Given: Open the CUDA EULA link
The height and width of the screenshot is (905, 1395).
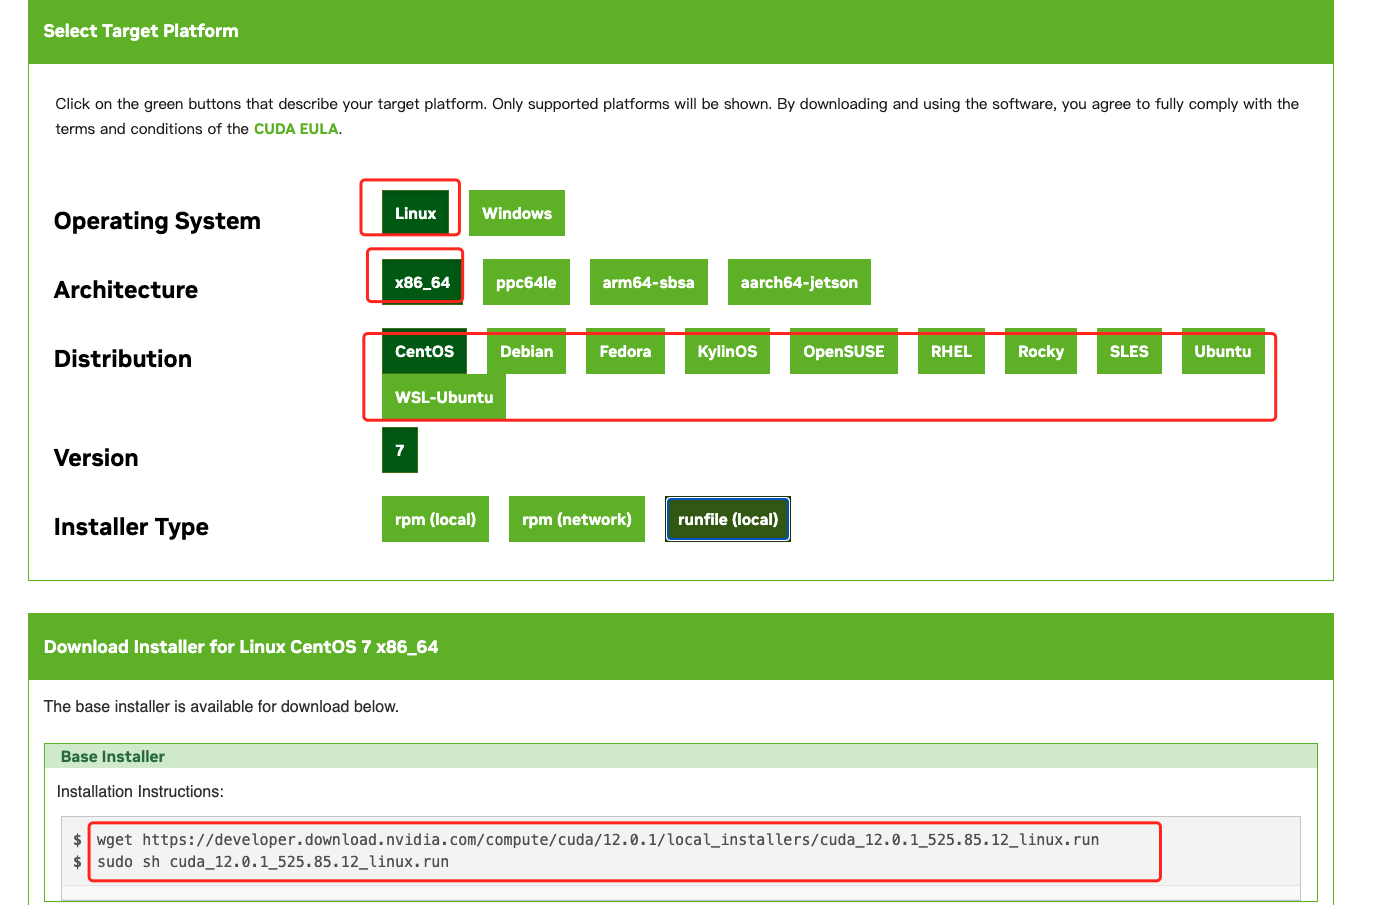Looking at the screenshot, I should (x=296, y=128).
